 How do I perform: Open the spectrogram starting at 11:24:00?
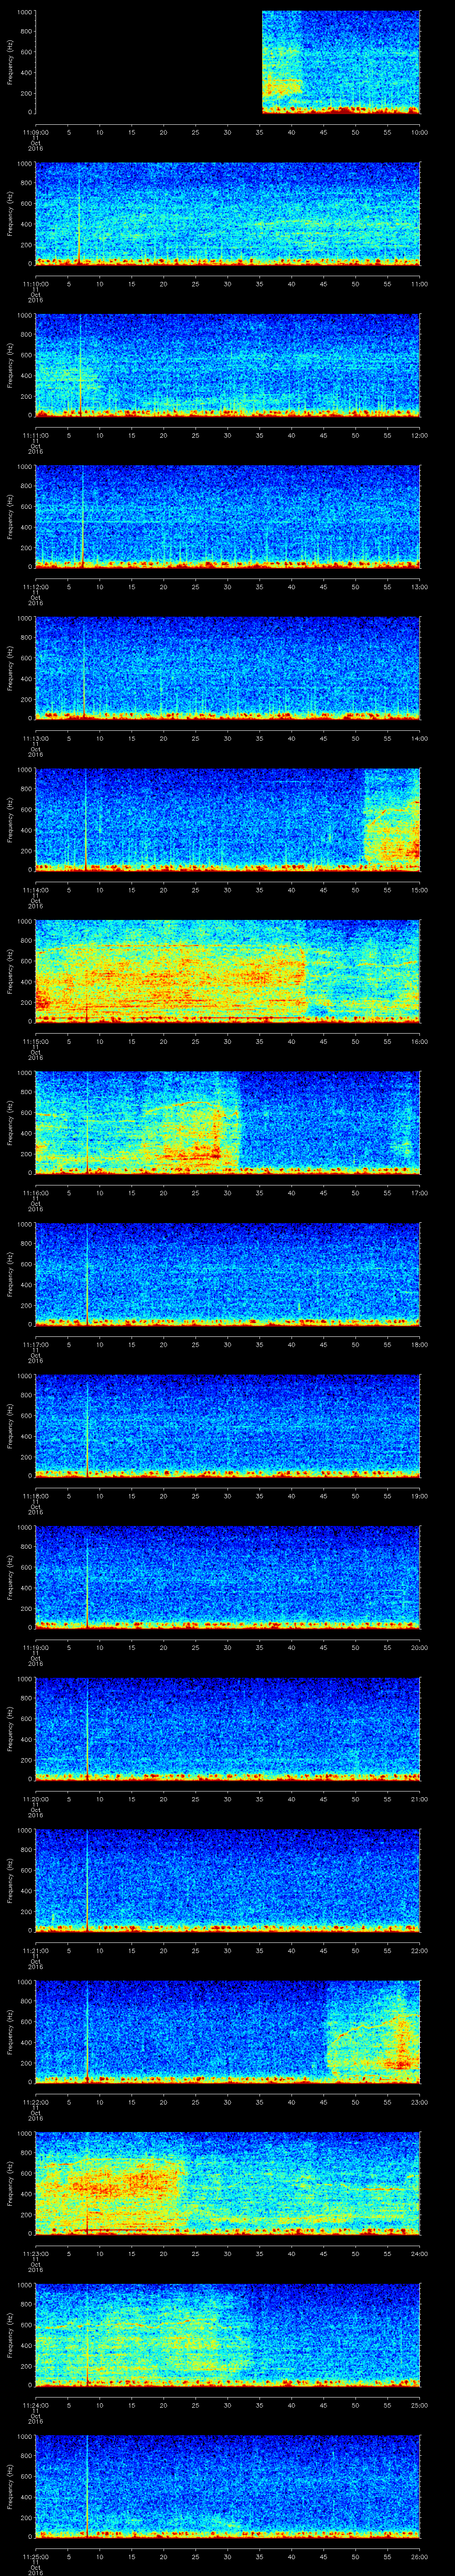click(x=227, y=2334)
